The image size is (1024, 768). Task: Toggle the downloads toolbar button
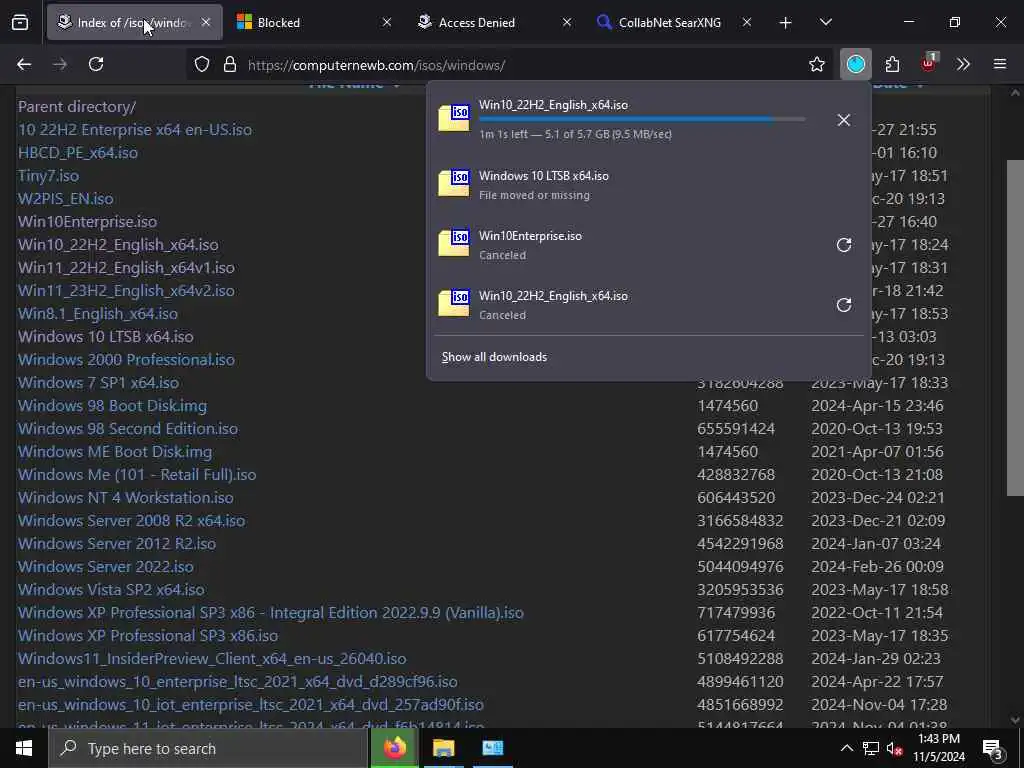coord(856,64)
